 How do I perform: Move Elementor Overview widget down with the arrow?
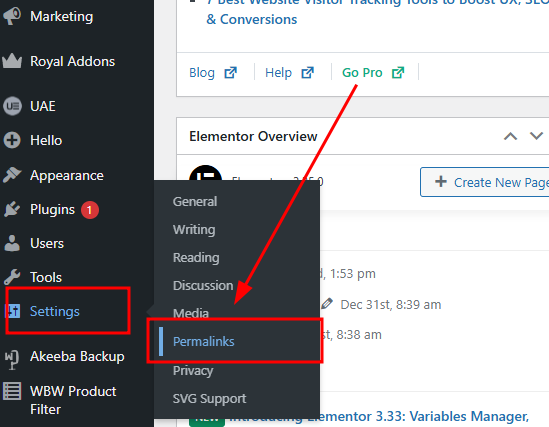536,135
